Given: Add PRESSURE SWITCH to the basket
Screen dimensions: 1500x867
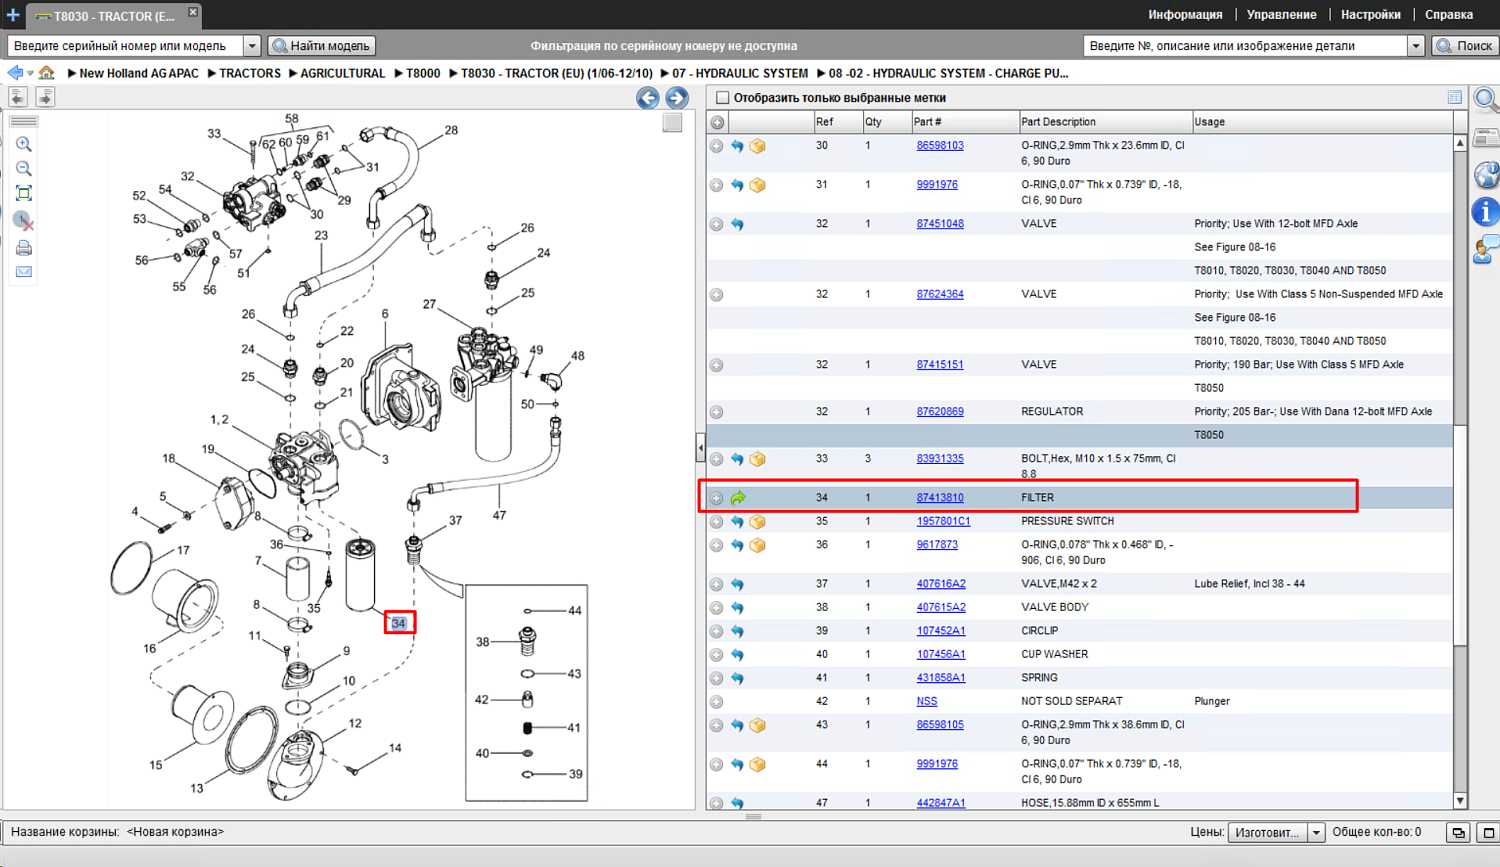Looking at the screenshot, I should tap(758, 522).
